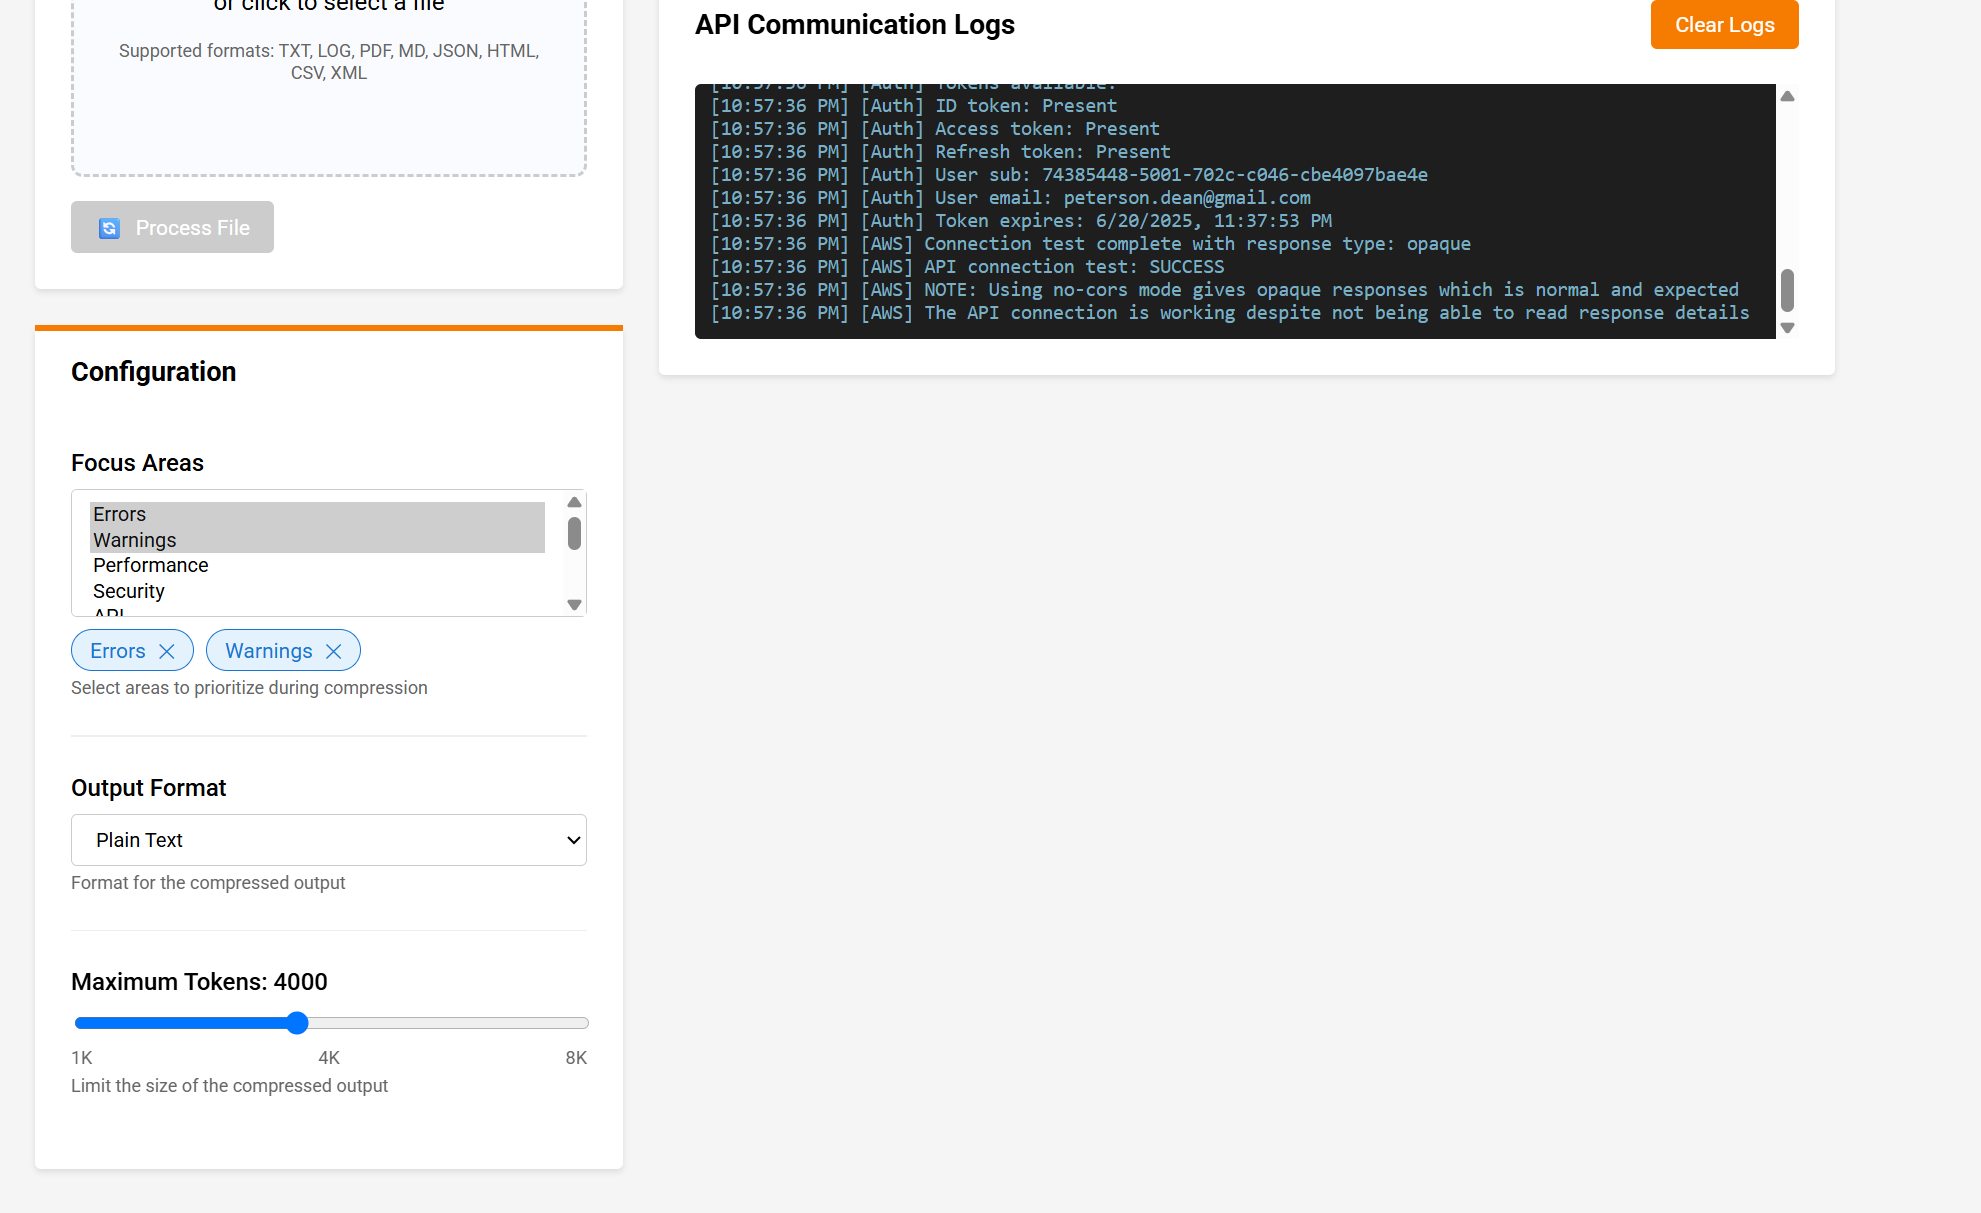Click the Process File button label
1981x1213 pixels.
pos(193,228)
